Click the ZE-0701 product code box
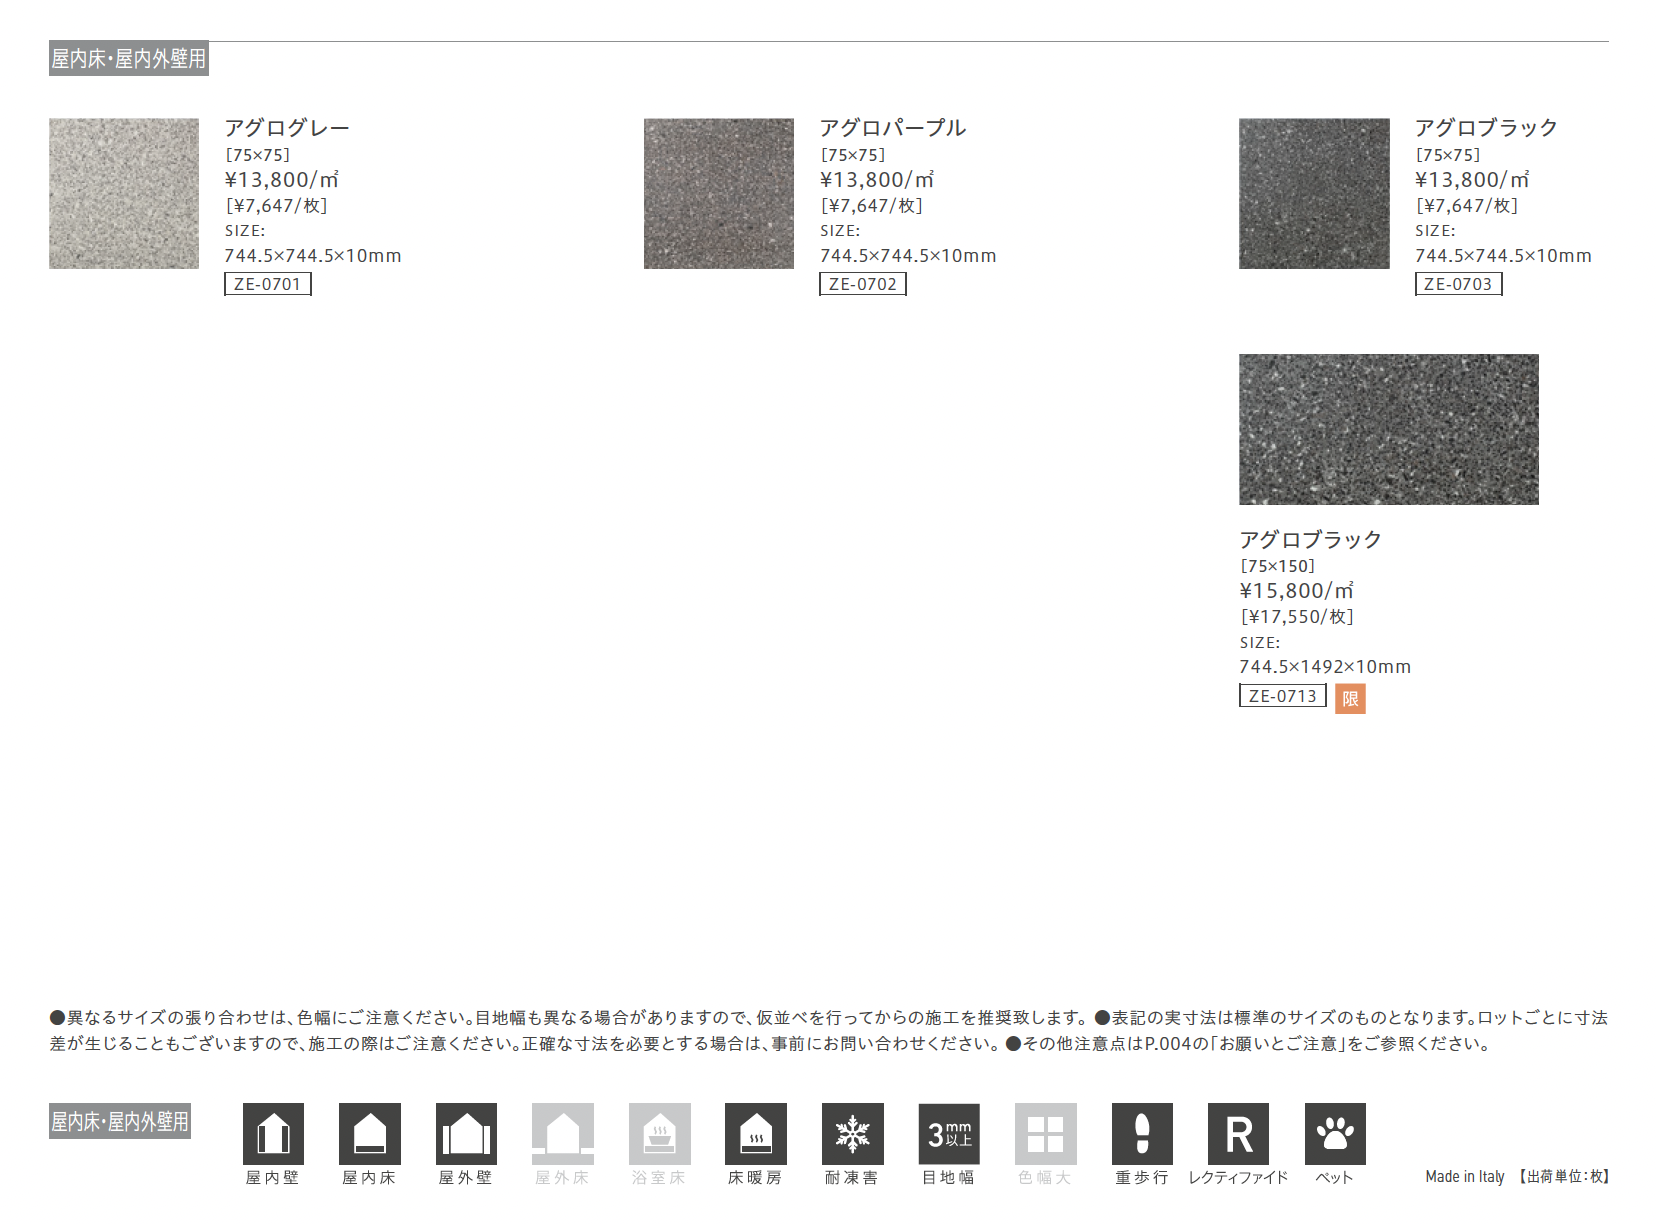1656x1224 pixels. (x=267, y=284)
